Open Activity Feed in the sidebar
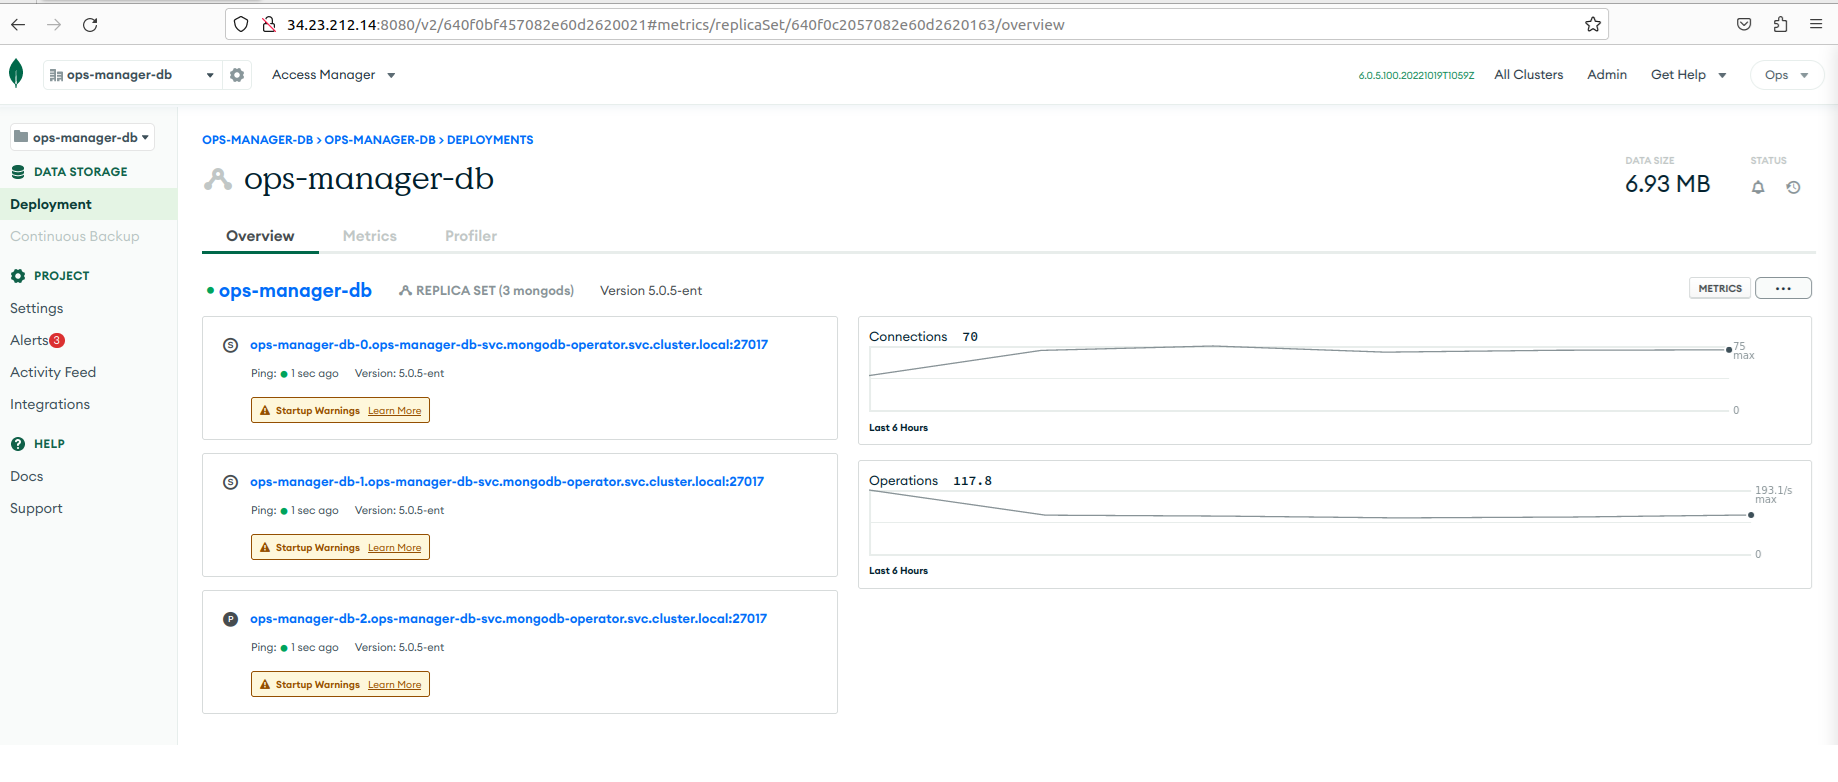 tap(53, 372)
